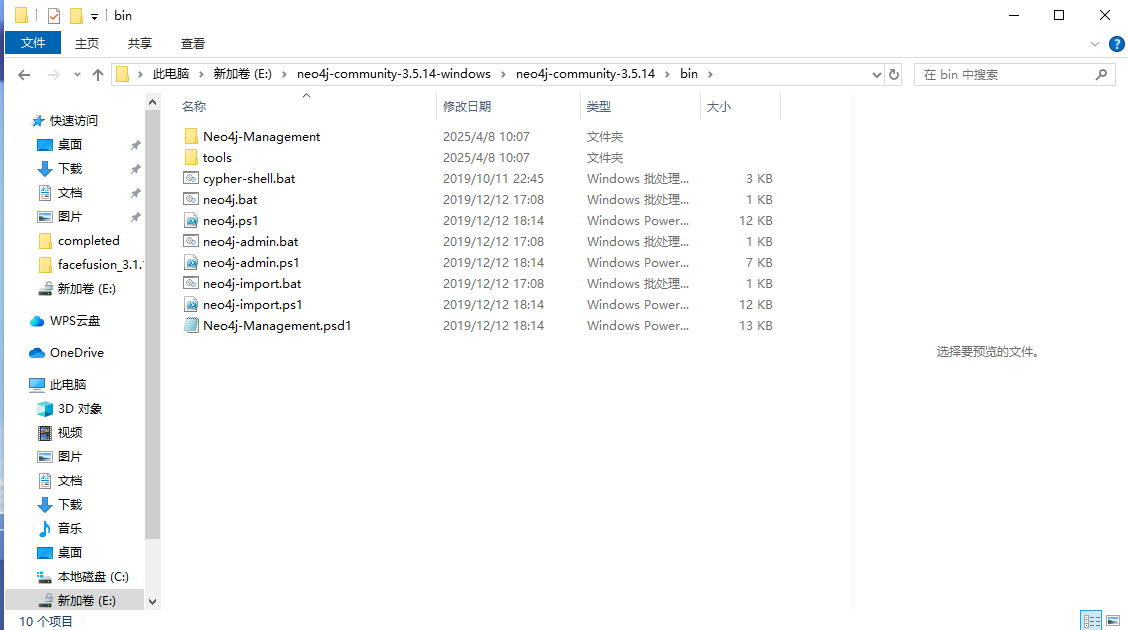Switch to details view icon in status bar

click(x=1091, y=620)
